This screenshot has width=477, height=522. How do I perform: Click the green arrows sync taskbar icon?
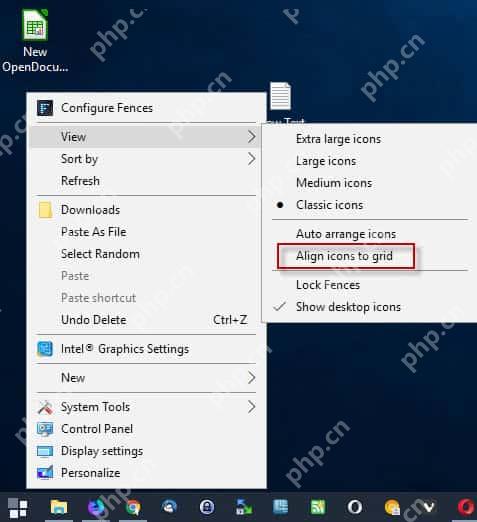pos(244,508)
